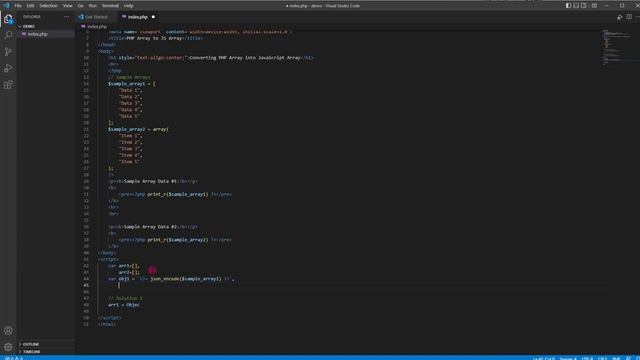
Task: Open the Manage gear icon
Action: 8,347
